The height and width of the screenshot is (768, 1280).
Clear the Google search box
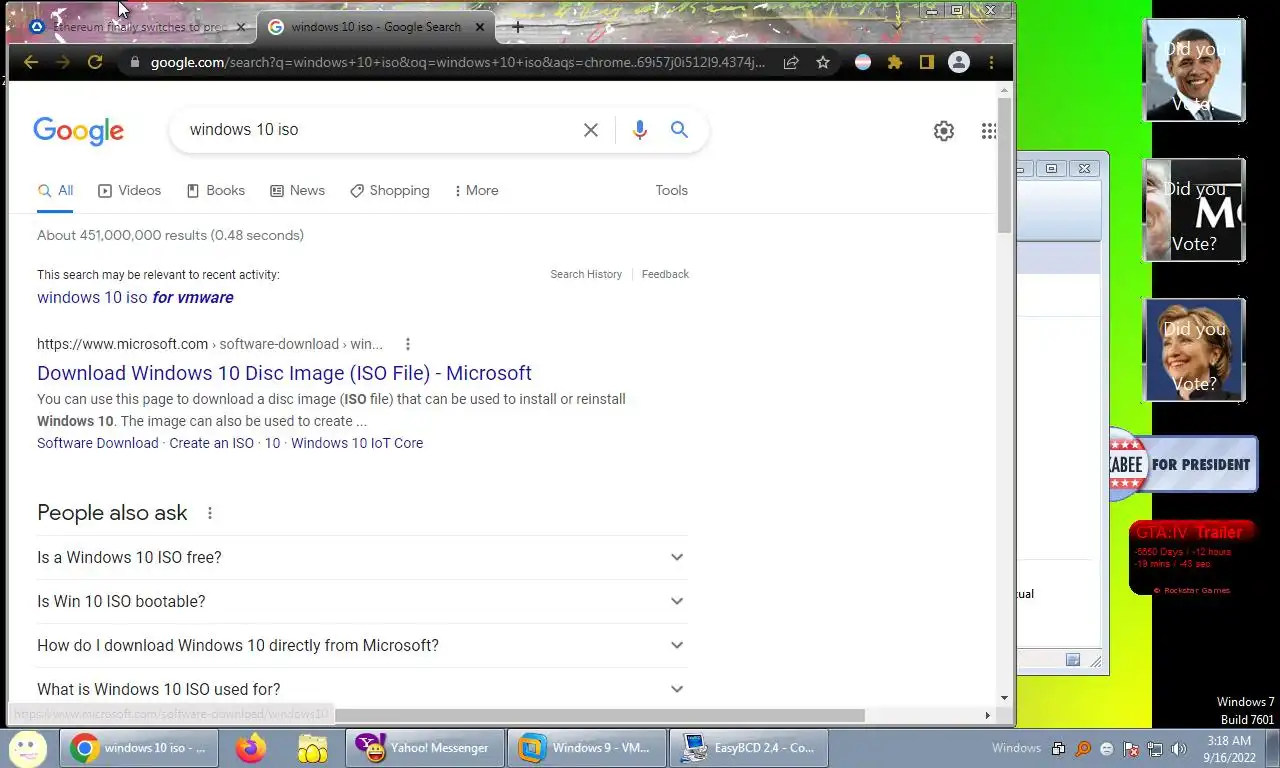coord(591,130)
